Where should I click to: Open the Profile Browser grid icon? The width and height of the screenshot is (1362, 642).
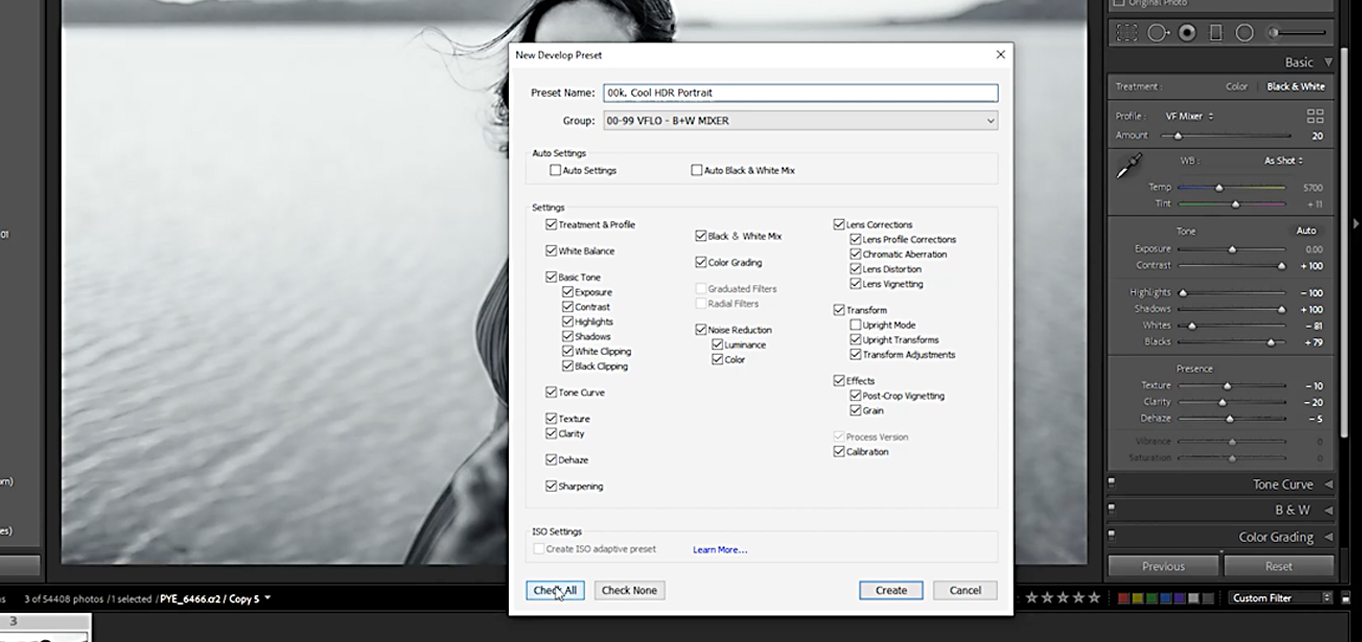point(1315,116)
